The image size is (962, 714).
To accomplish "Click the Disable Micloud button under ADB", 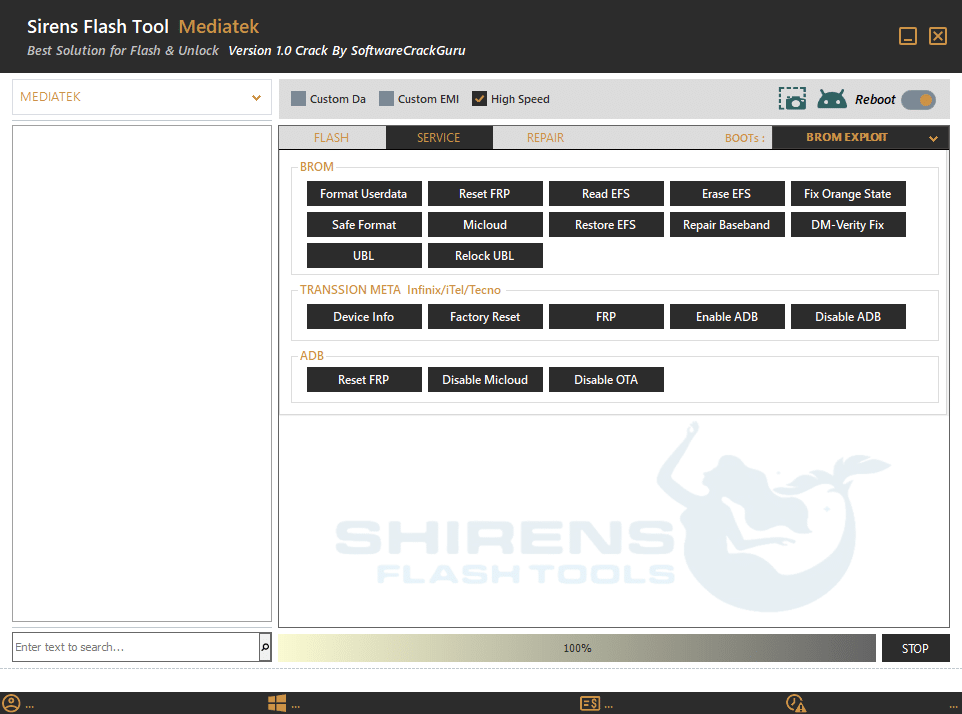I will (x=485, y=380).
